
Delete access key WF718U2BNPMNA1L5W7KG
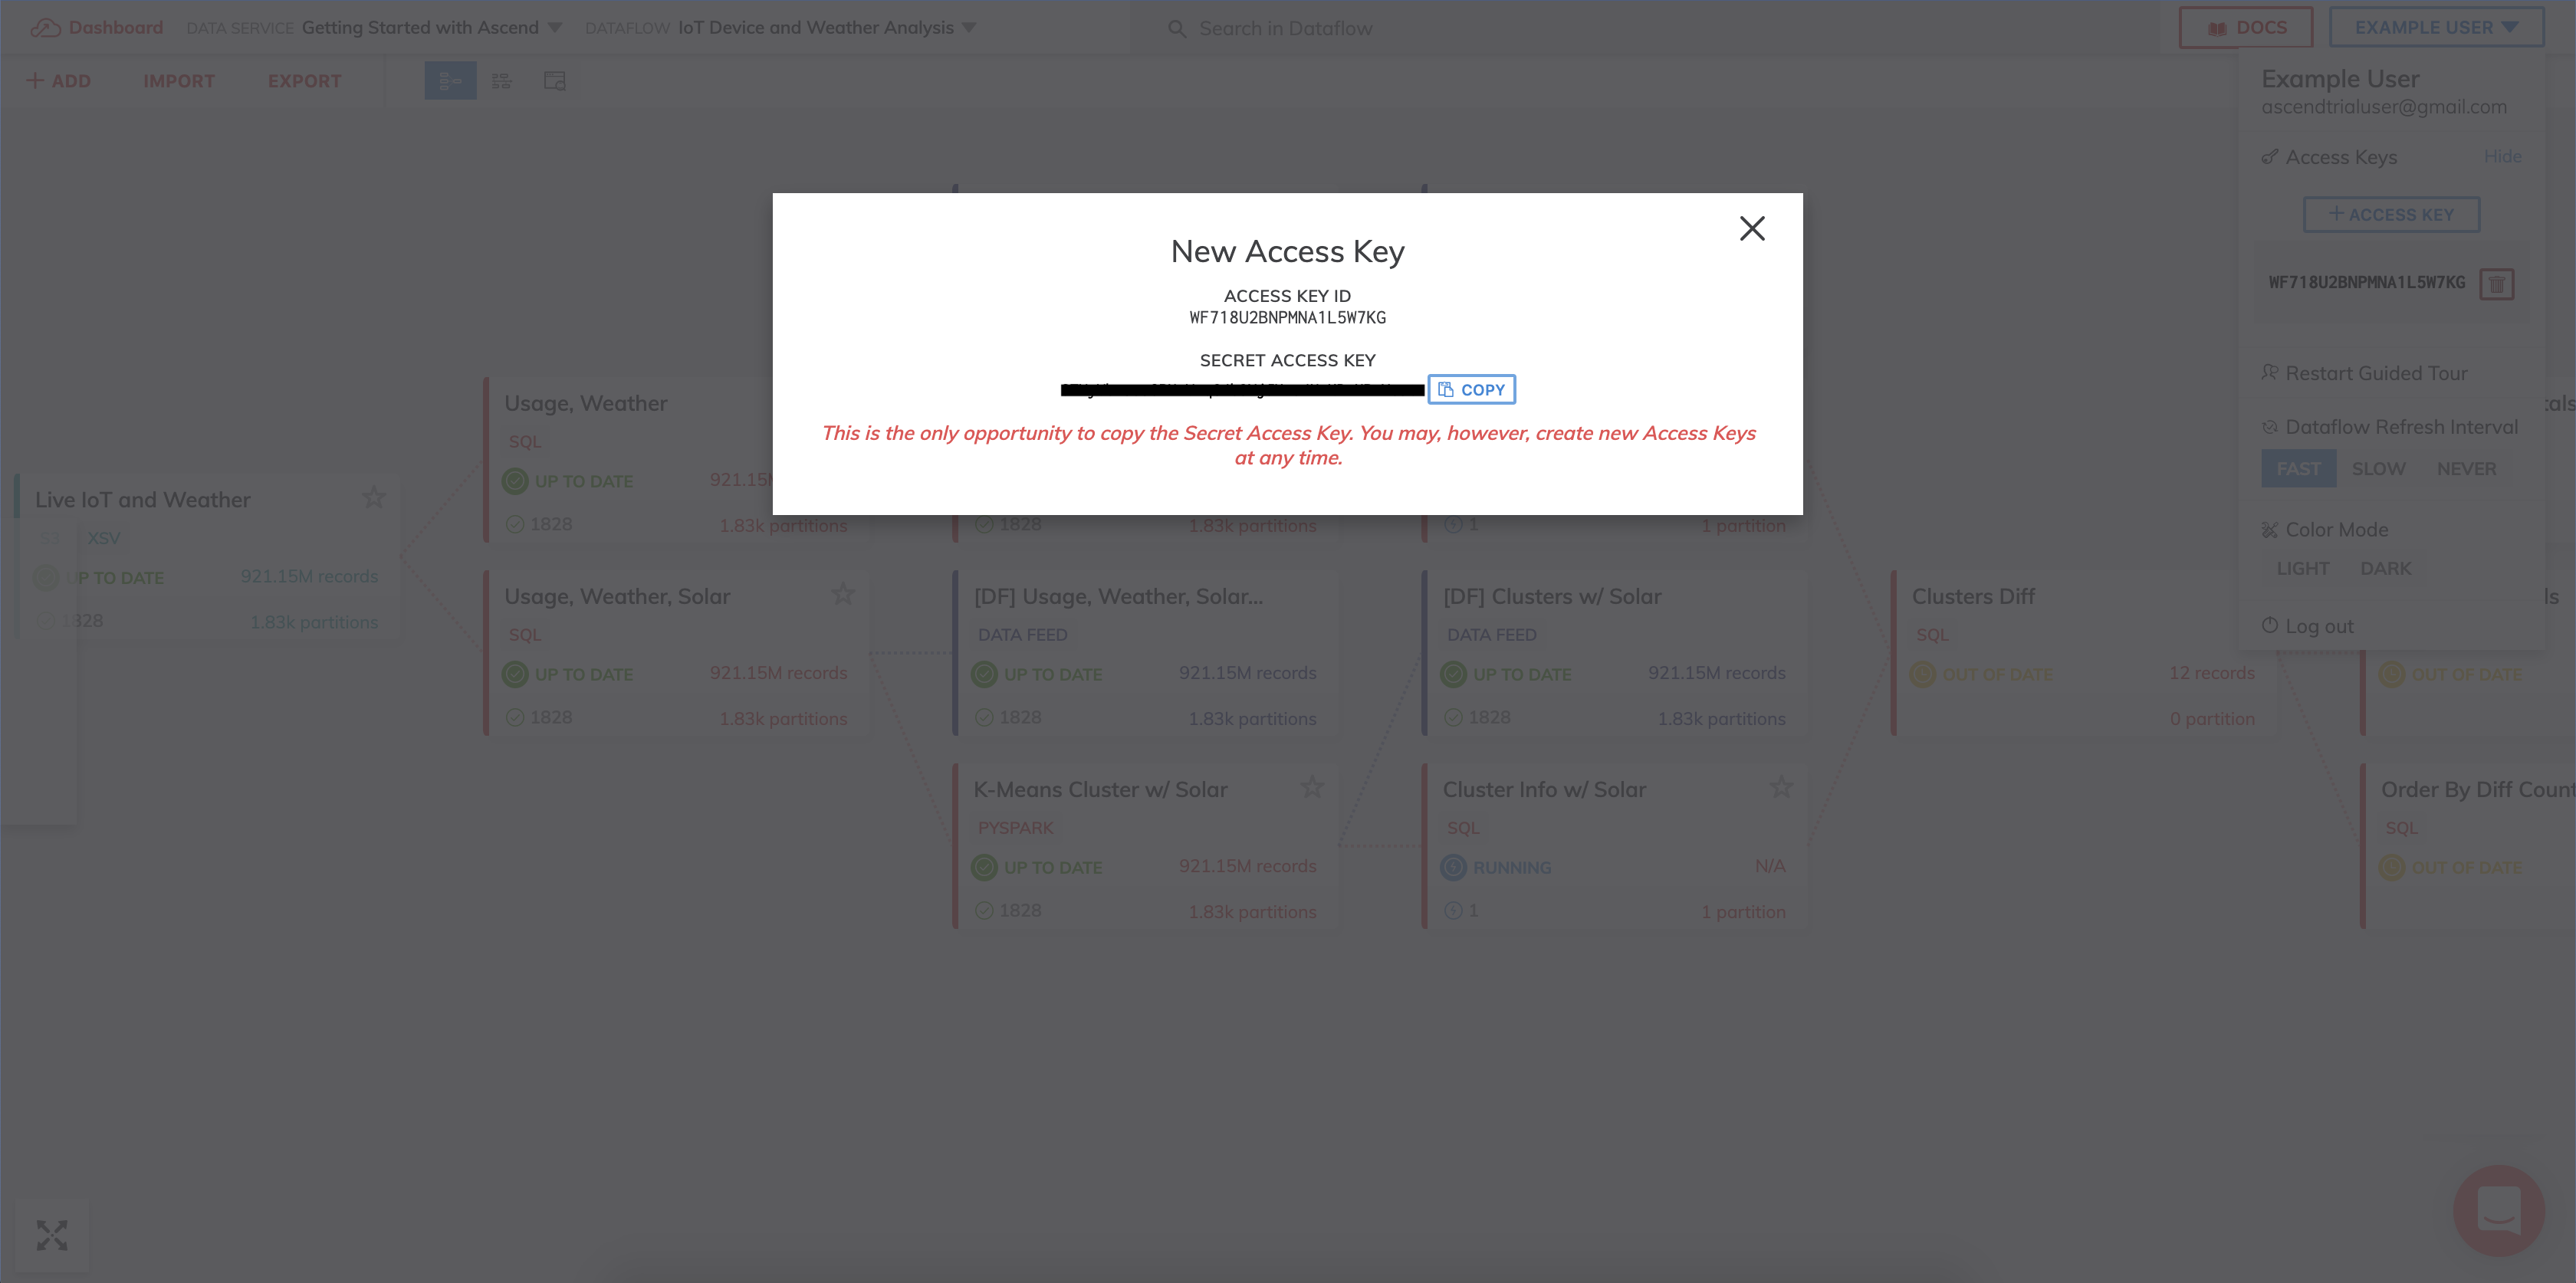[2496, 284]
